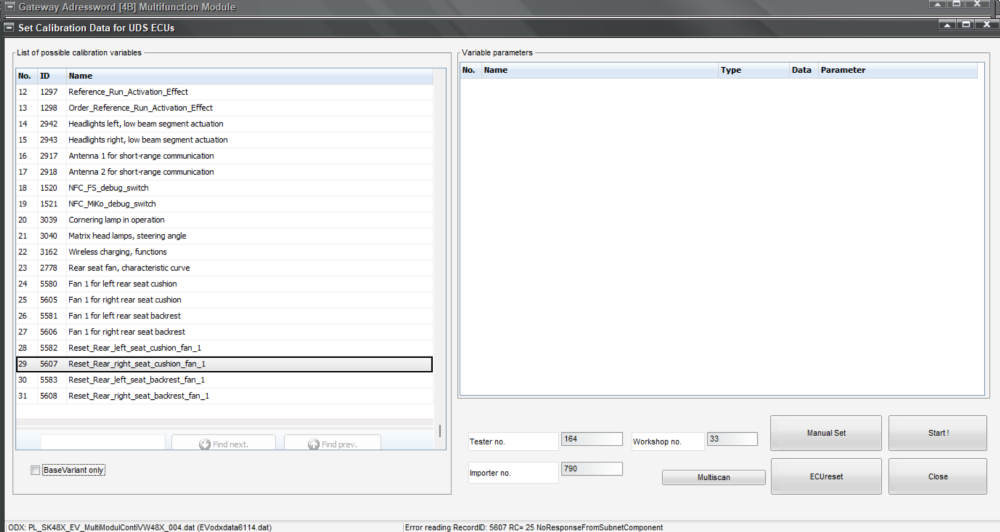Select Matrix head lamps, steering angle

[224, 235]
